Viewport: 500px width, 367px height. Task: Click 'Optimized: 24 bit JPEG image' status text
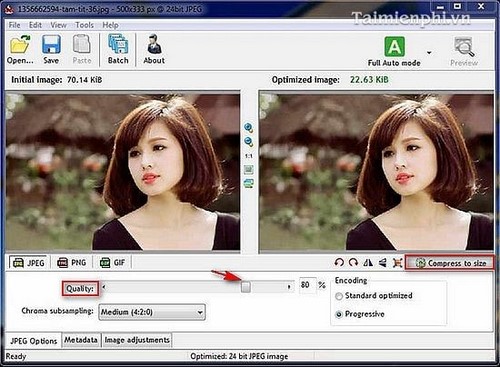pyautogui.click(x=239, y=356)
